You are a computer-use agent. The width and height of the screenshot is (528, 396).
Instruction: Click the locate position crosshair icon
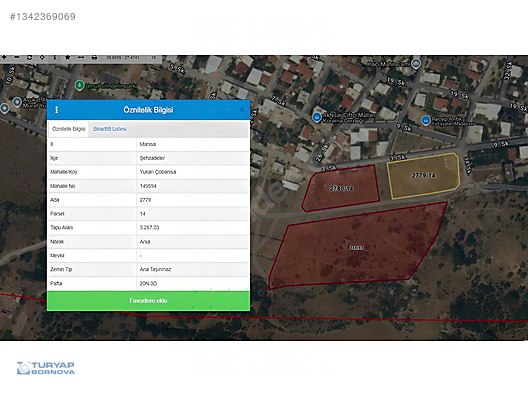(x=42, y=58)
